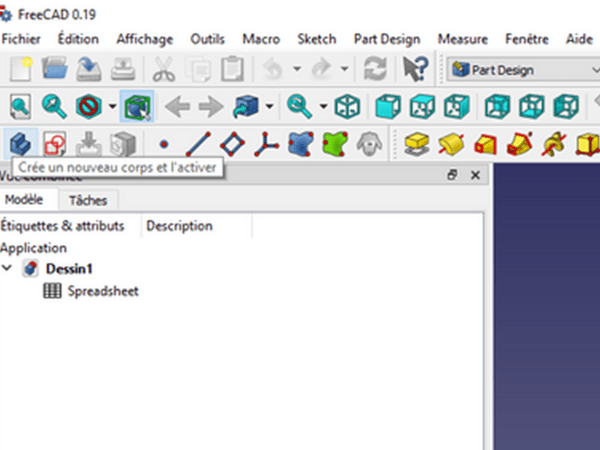Image resolution: width=600 pixels, height=450 pixels.
Task: Collapse the Dessin1 tree node
Action: tap(8, 269)
